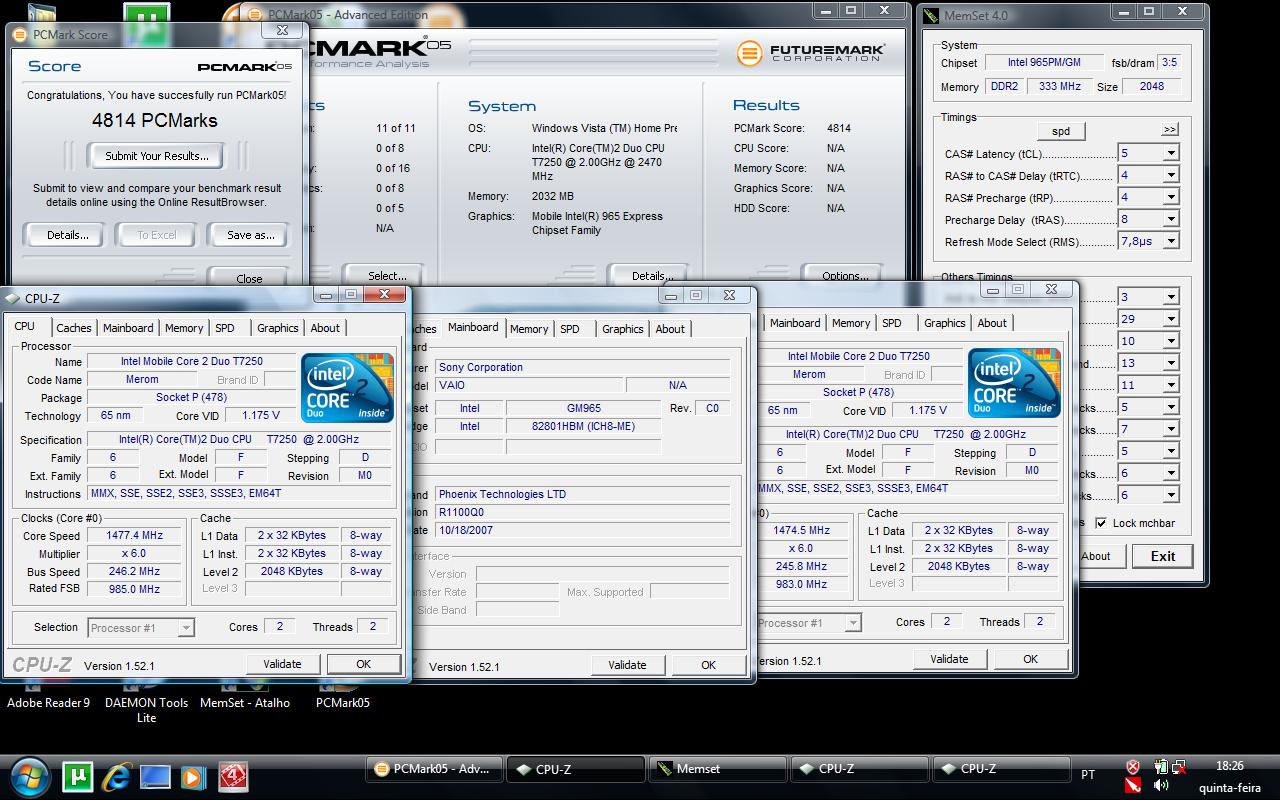Image resolution: width=1280 pixels, height=800 pixels.
Task: Open the Others Timings dropdown showing 29
Action: click(x=1170, y=319)
